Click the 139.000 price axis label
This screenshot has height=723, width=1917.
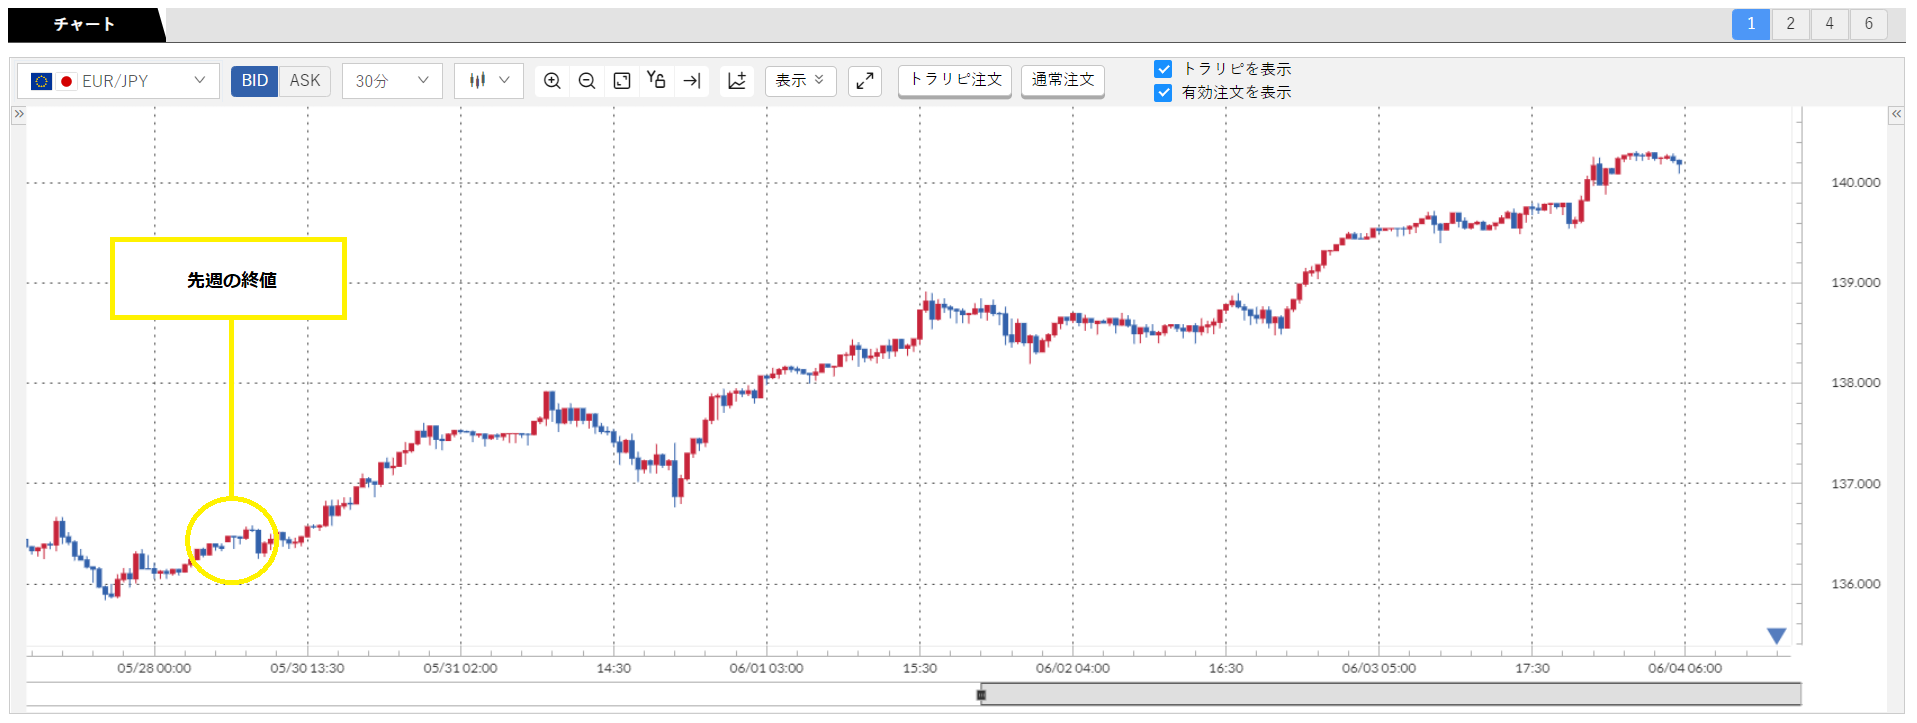tap(1855, 283)
